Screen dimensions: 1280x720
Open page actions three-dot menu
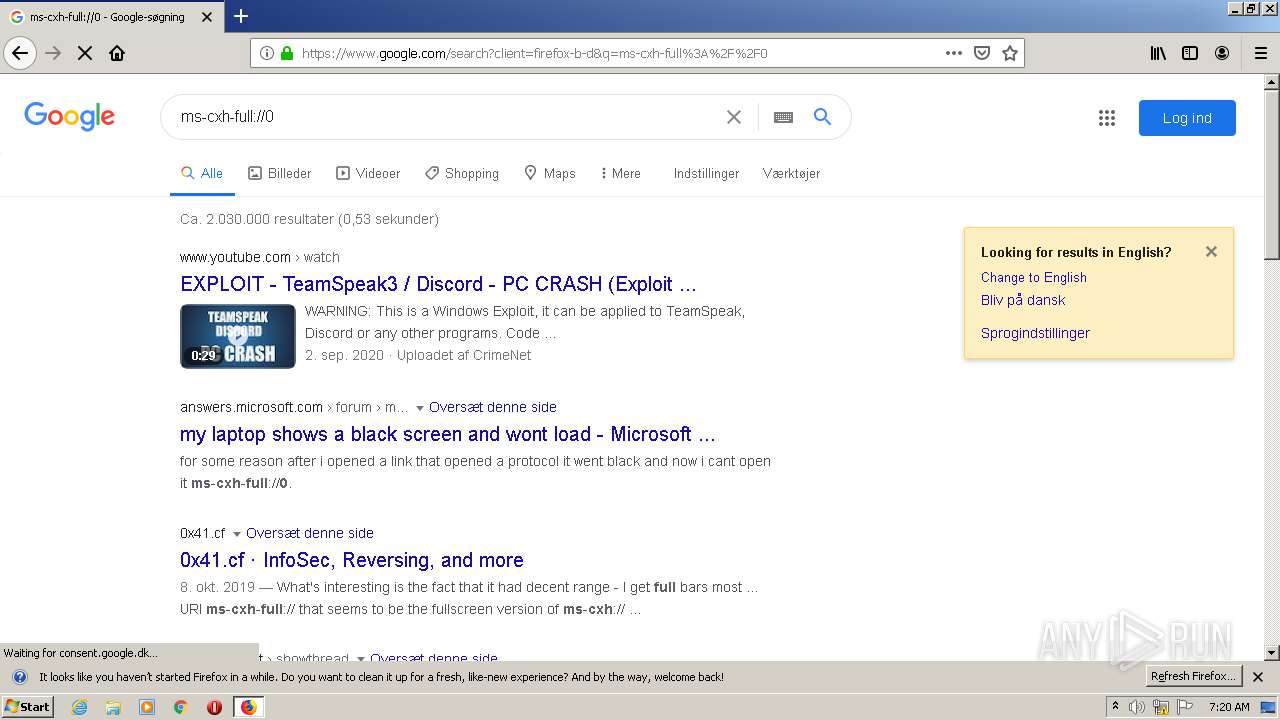tap(954, 53)
